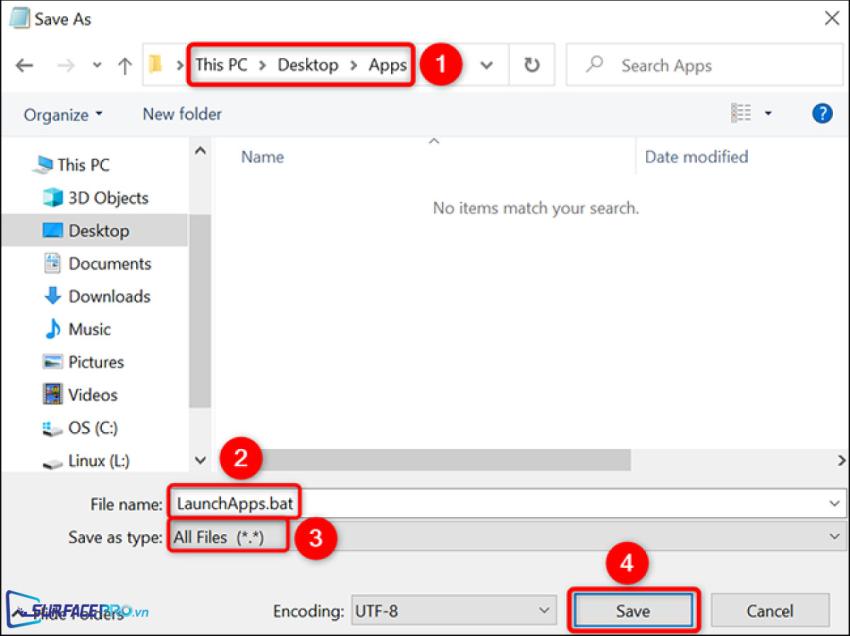Click the sidebar scroll up arrow
Viewport: 850px width, 636px height.
click(200, 151)
